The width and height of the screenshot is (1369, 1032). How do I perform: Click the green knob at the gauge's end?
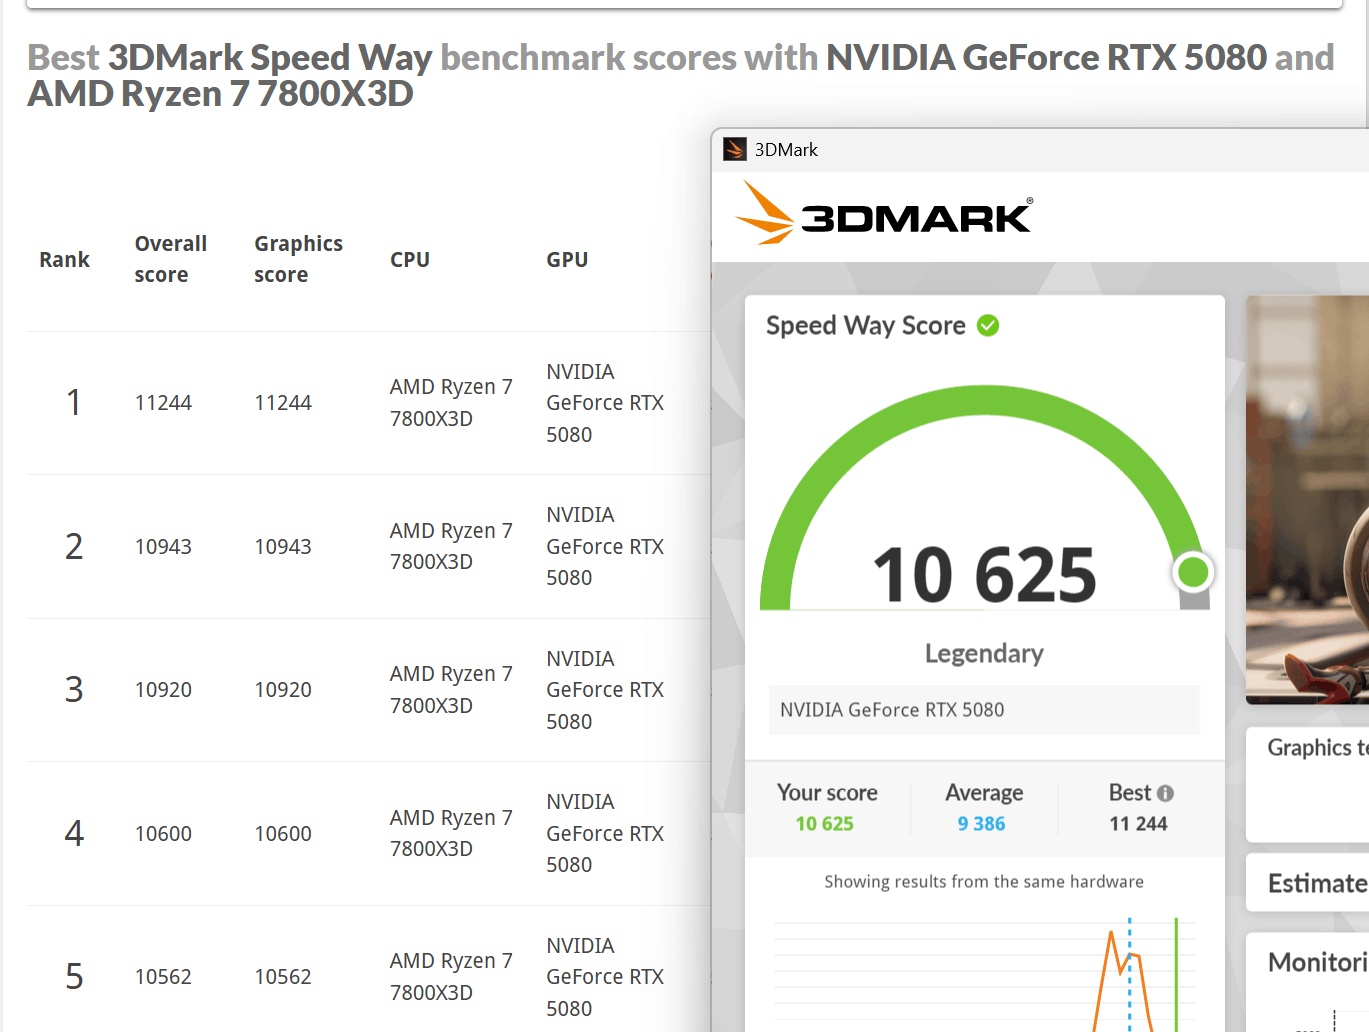tap(1193, 572)
